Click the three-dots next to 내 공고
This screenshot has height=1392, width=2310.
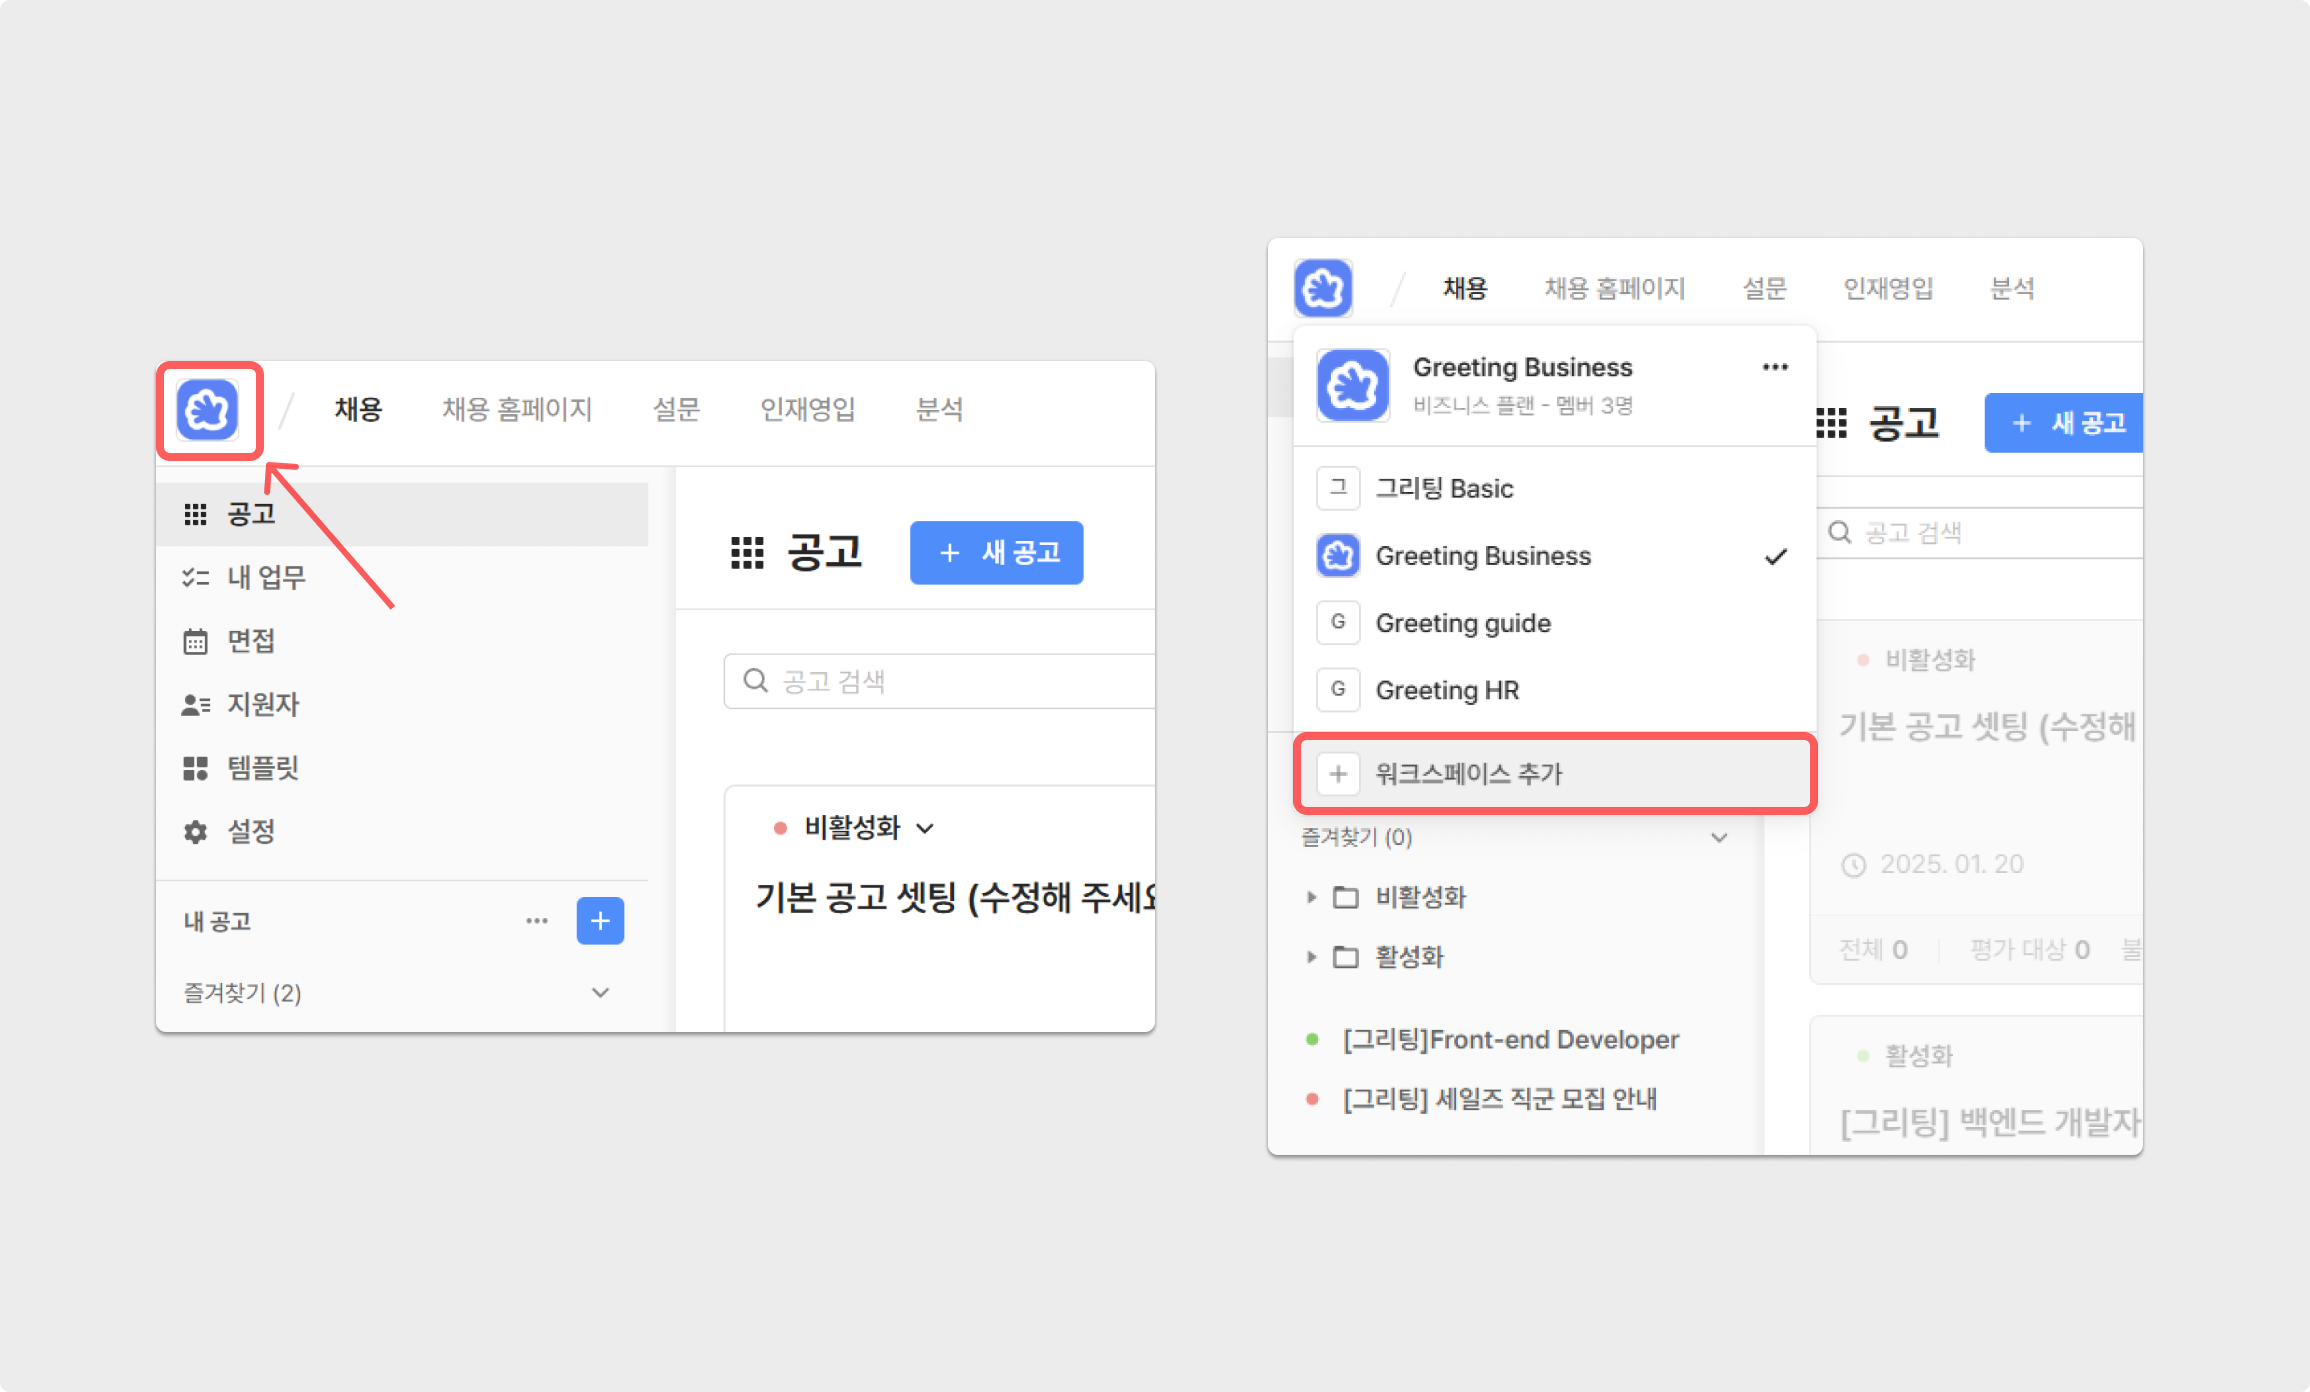tap(537, 921)
